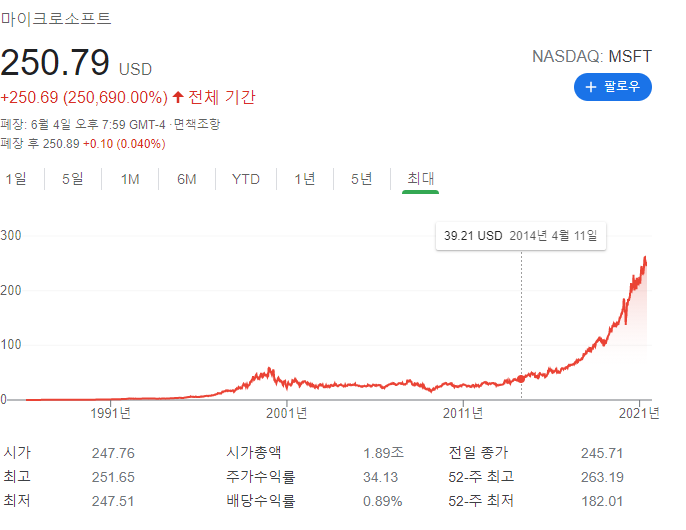The image size is (686, 530).
Task: Open the 면책조항 disclaimer link
Action: [x=196, y=124]
